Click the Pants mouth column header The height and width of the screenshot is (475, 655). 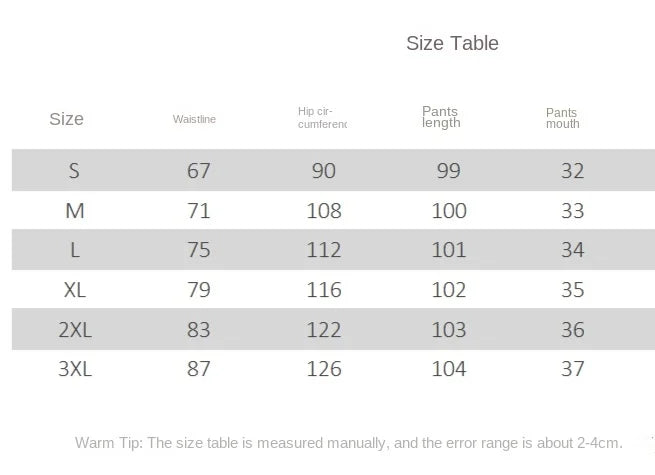[x=562, y=118]
